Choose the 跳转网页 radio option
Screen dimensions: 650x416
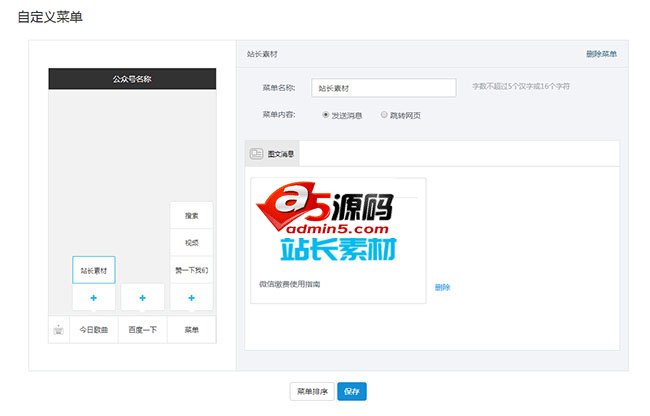pos(384,115)
